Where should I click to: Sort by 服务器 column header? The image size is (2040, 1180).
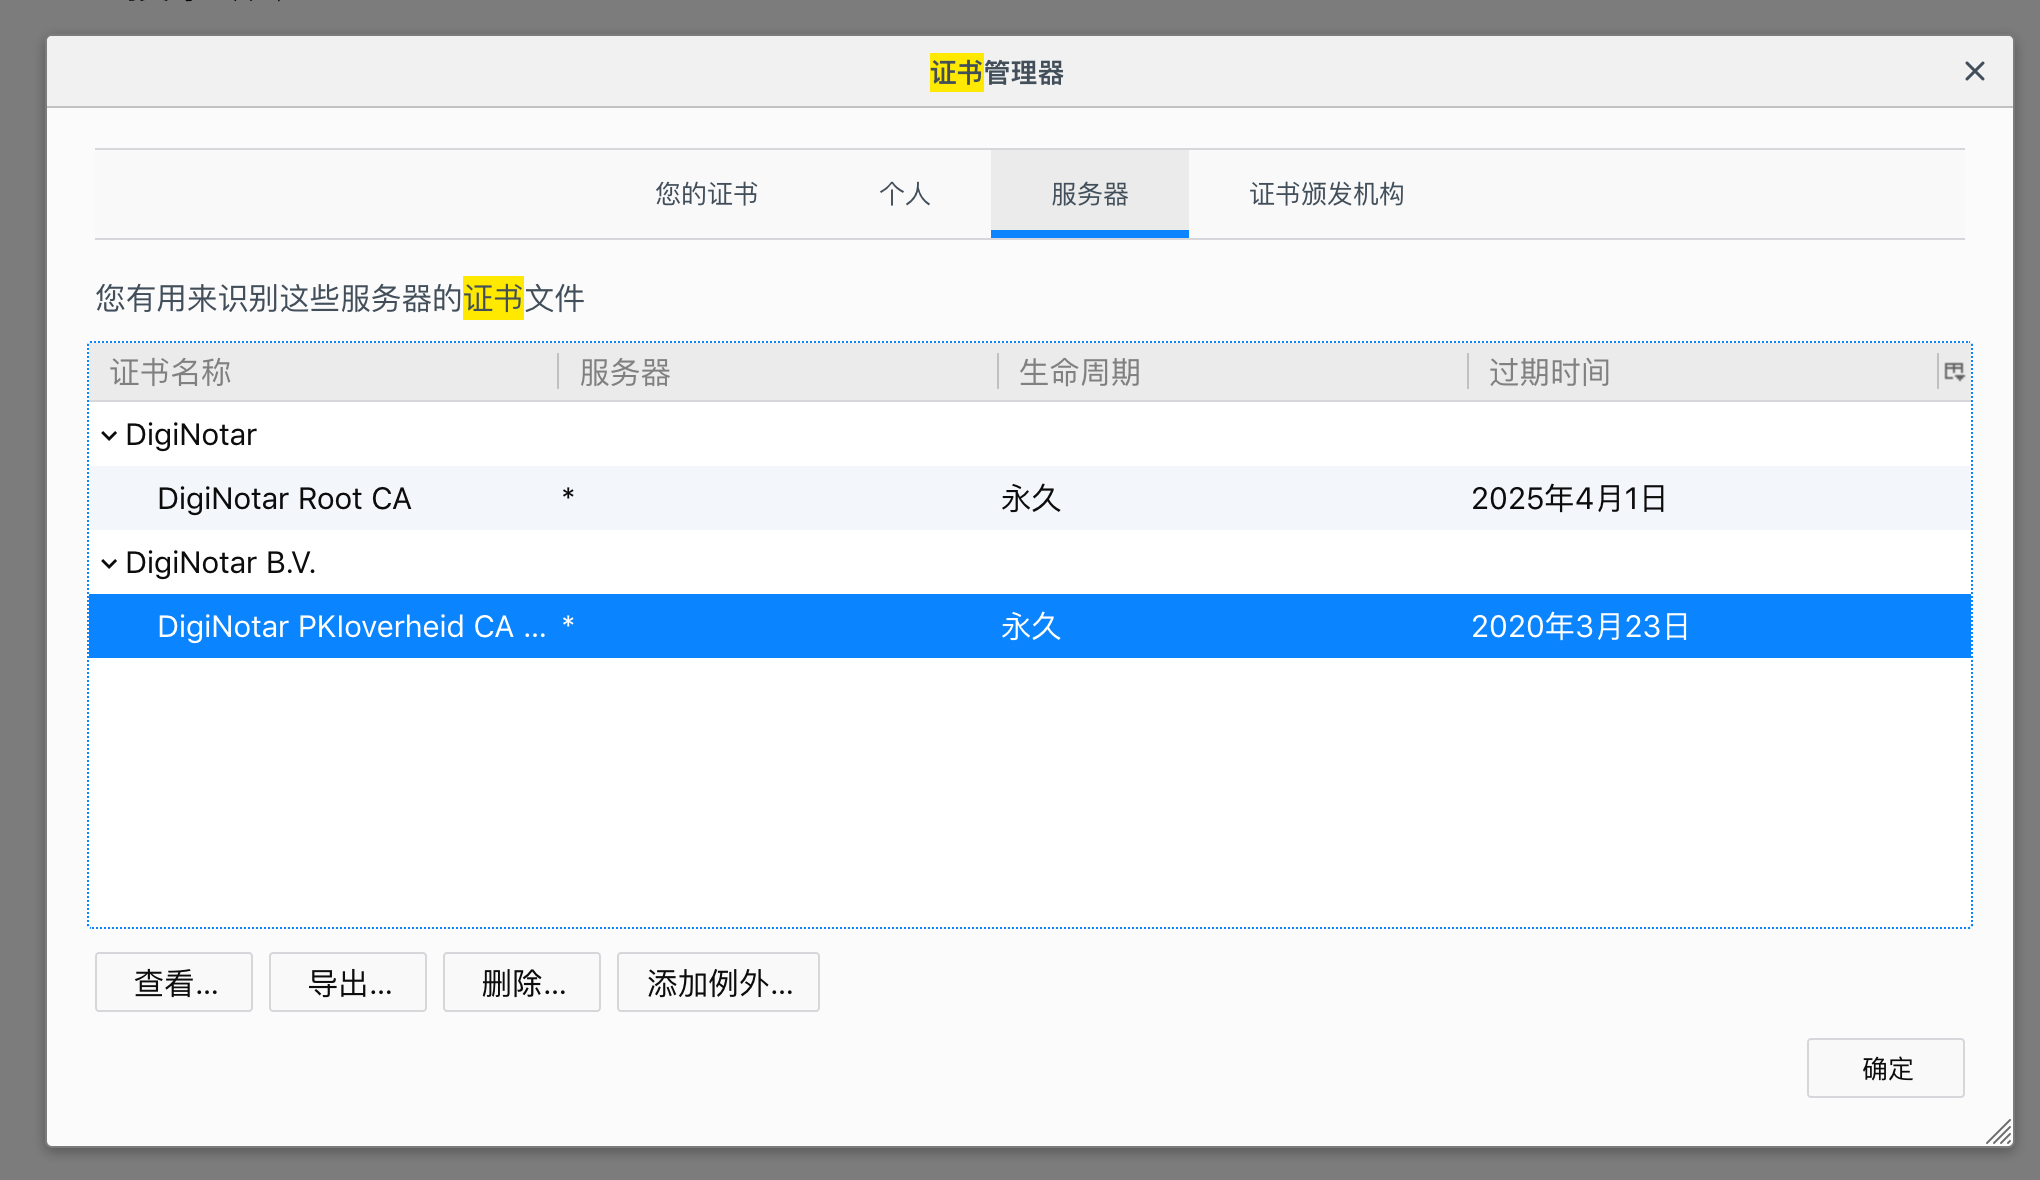click(776, 372)
